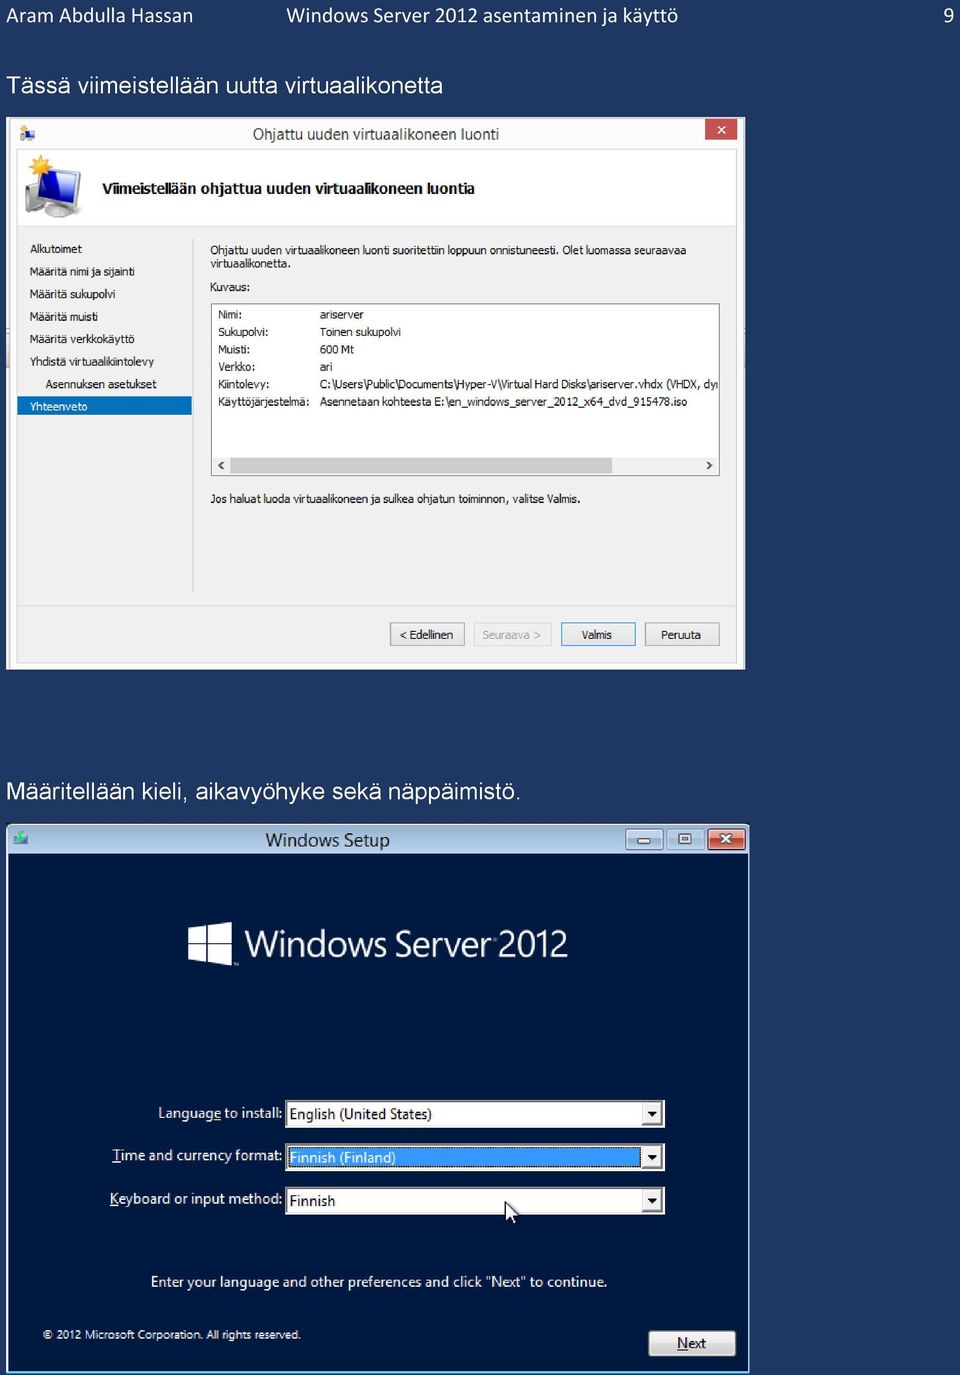The width and height of the screenshot is (960, 1375).
Task: Select the Yhteenveto step
Action: (x=104, y=406)
